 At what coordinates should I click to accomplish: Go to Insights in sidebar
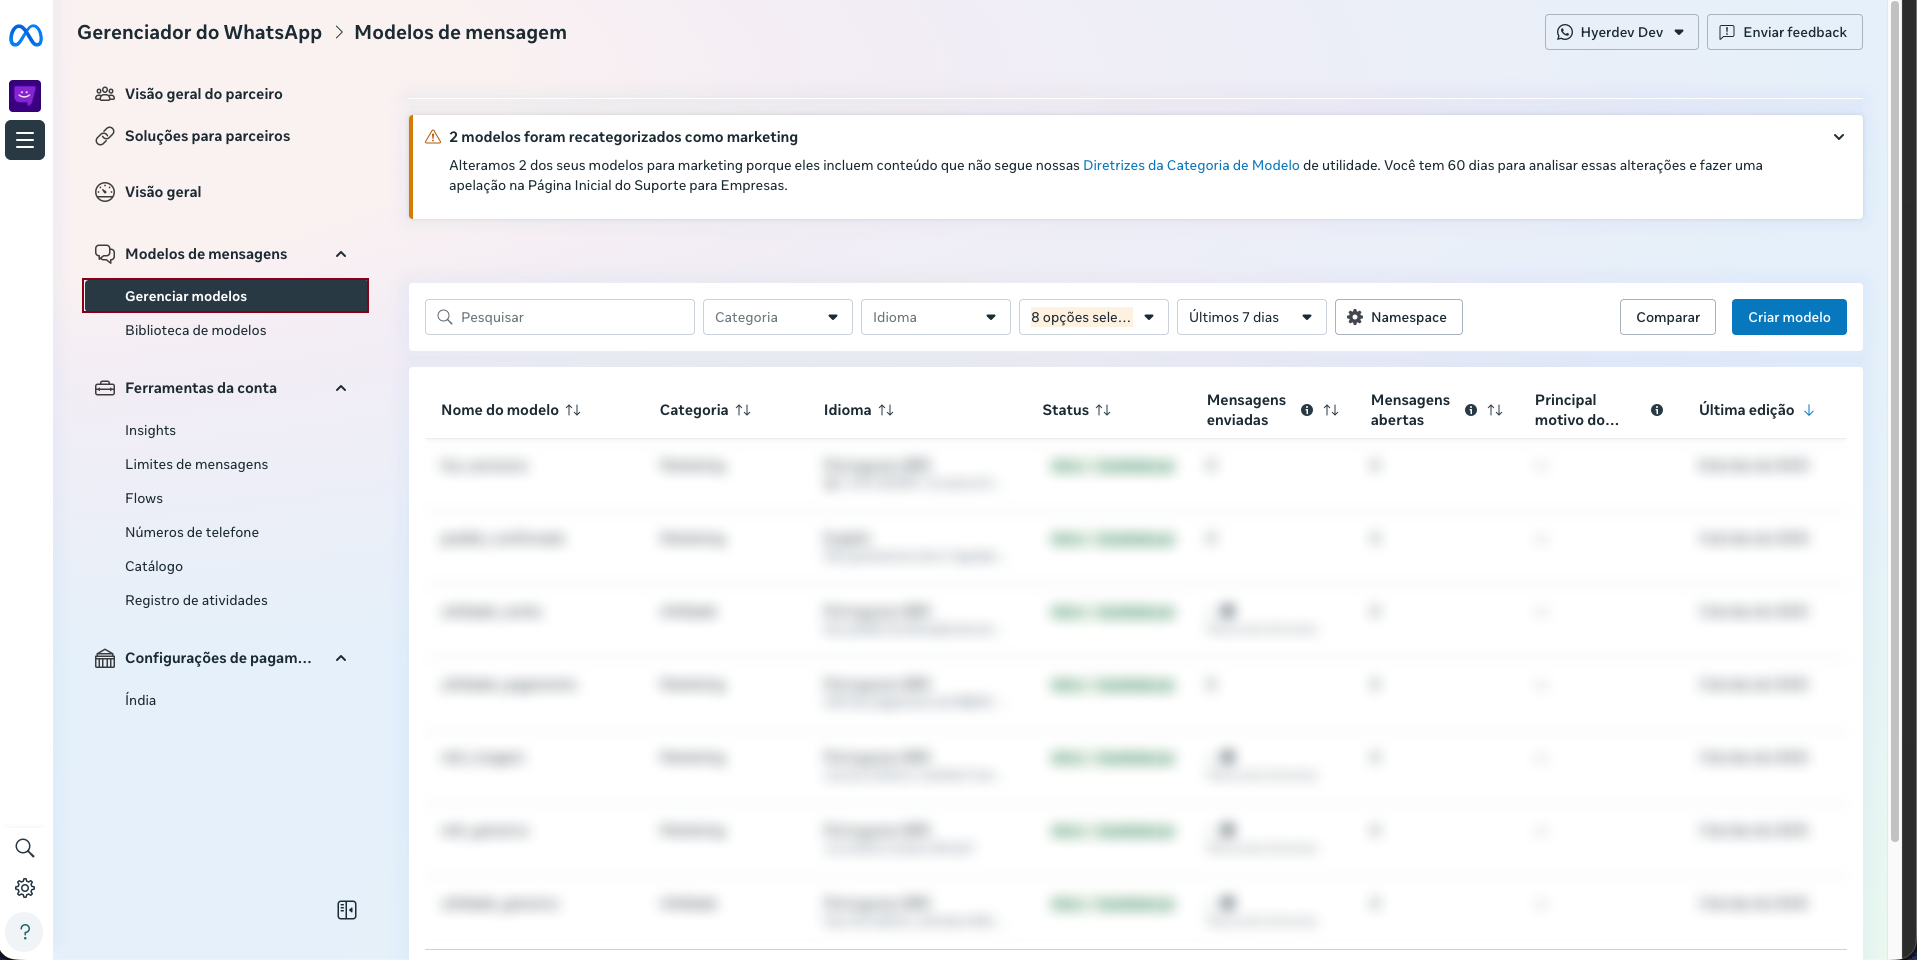(150, 430)
